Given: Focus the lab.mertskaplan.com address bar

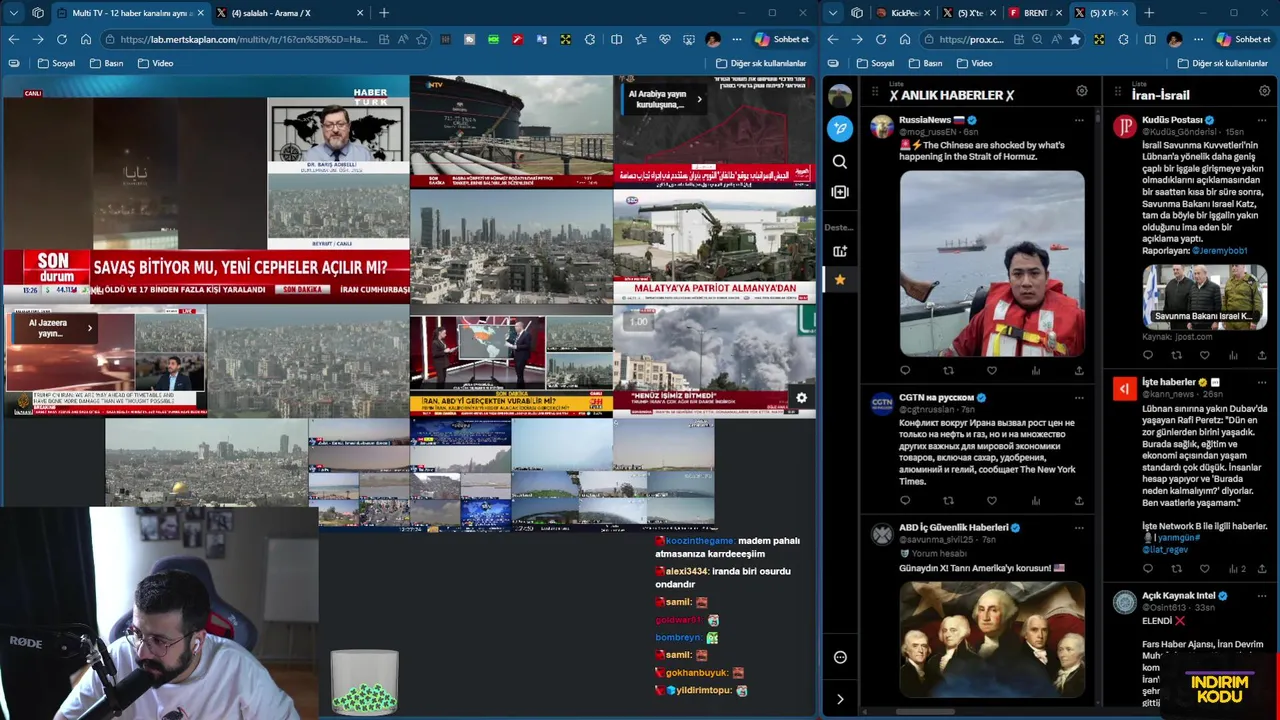Looking at the screenshot, I should click(244, 39).
